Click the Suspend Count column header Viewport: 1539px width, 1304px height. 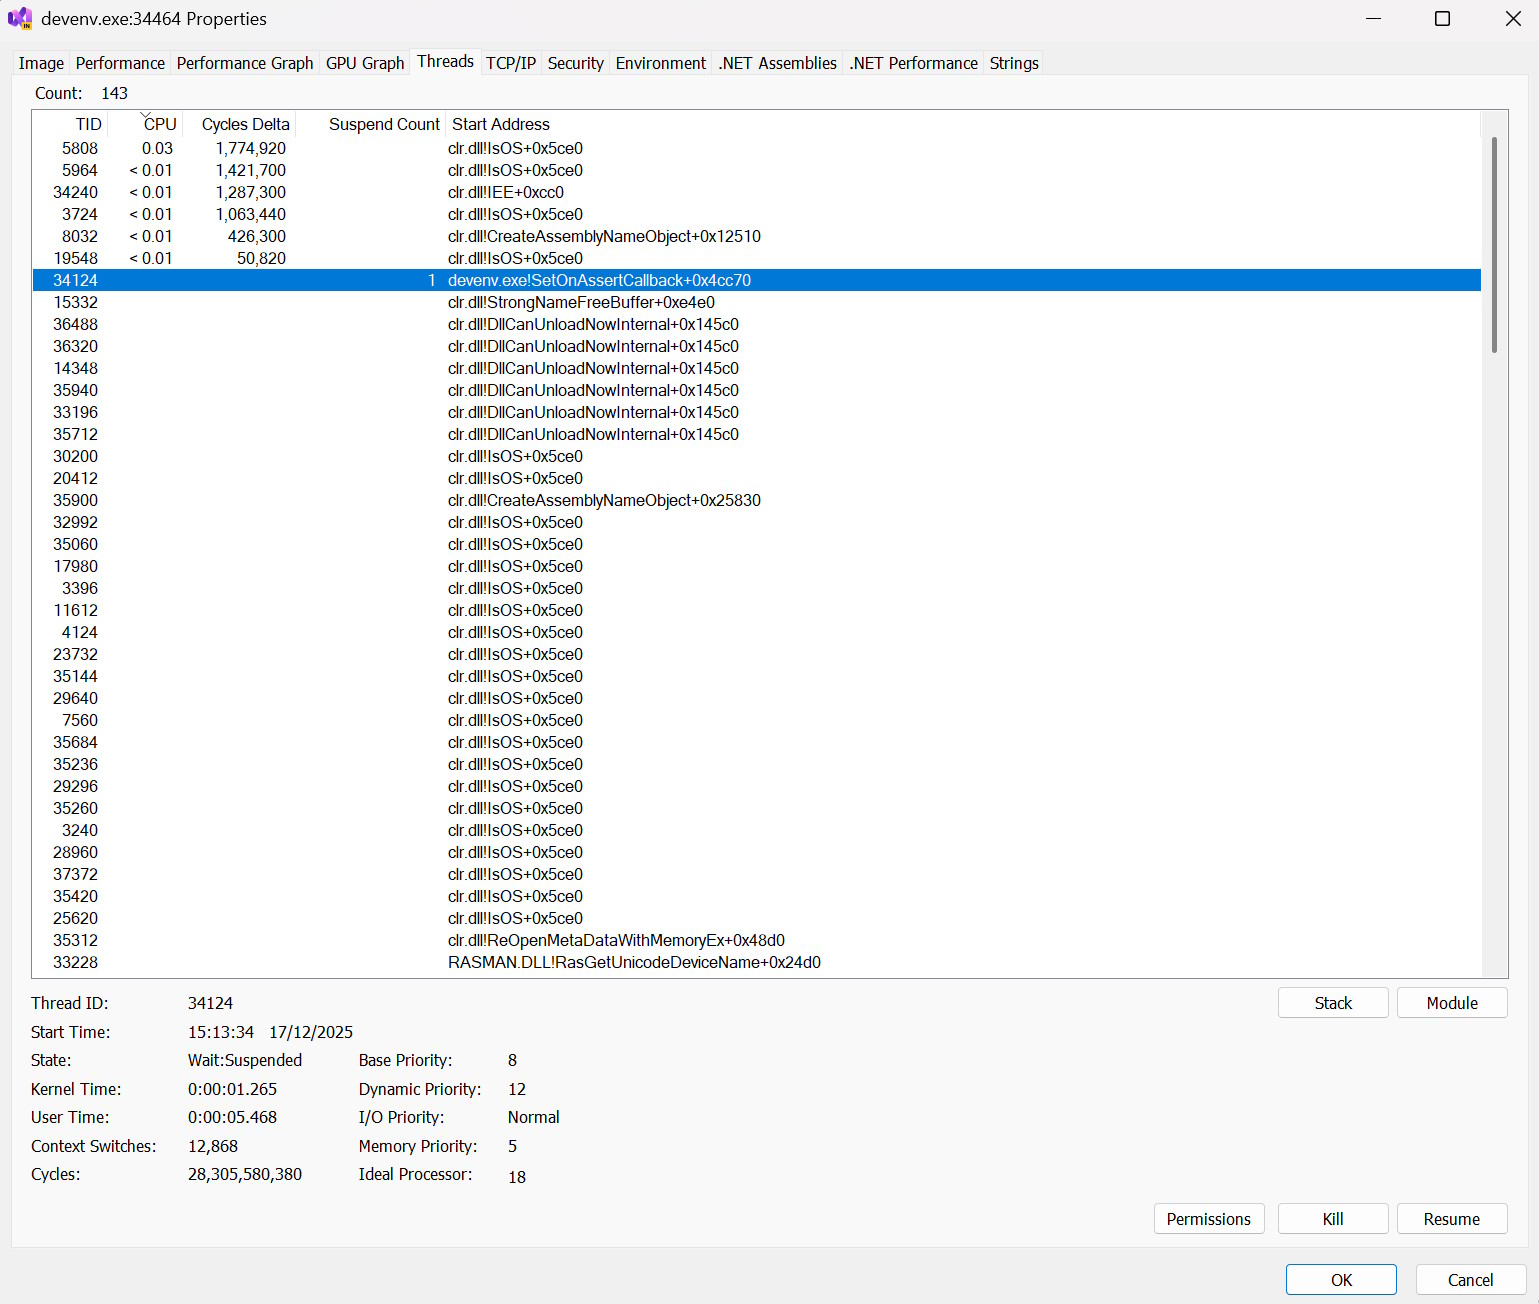point(384,124)
